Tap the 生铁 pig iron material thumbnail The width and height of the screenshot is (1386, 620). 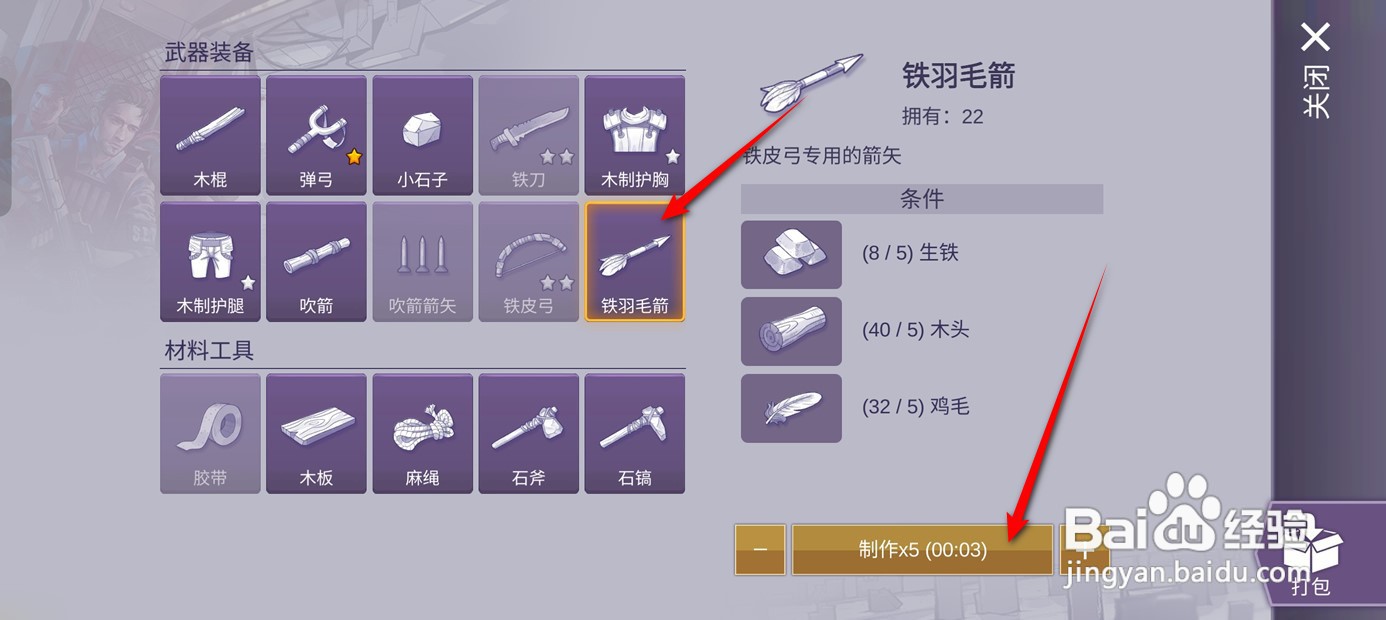click(791, 255)
